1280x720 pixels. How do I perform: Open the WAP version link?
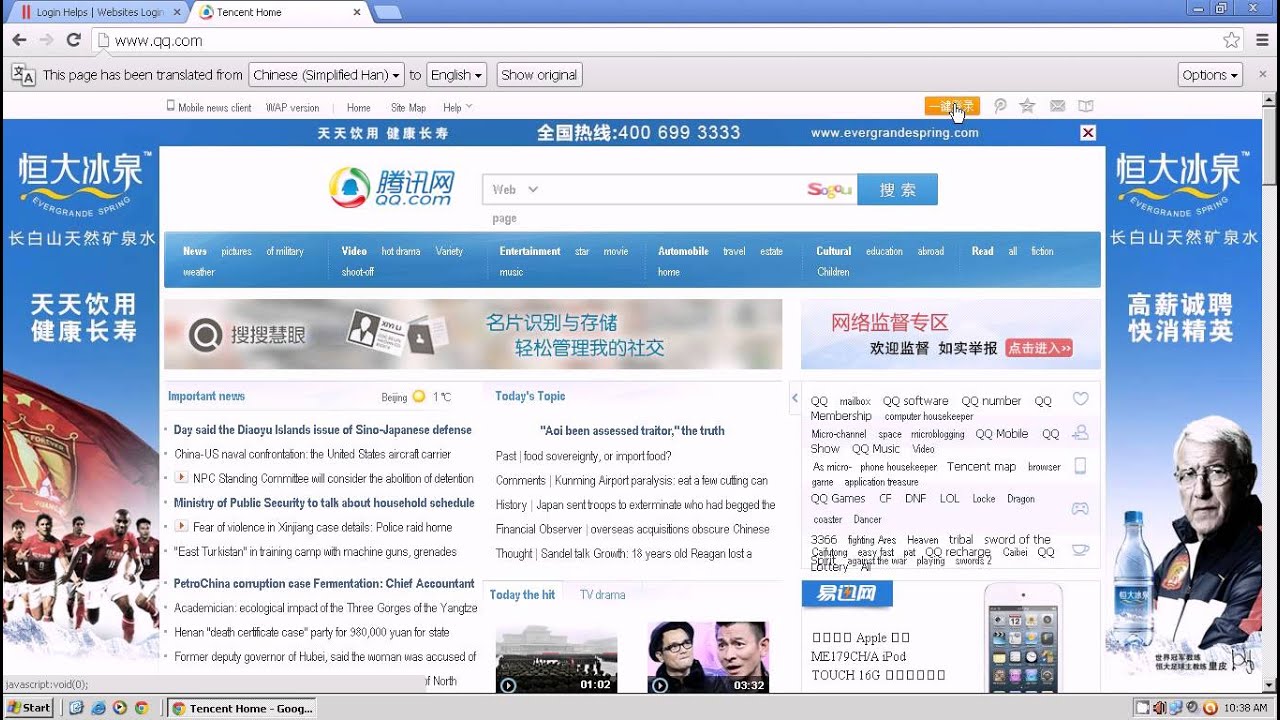tap(292, 107)
